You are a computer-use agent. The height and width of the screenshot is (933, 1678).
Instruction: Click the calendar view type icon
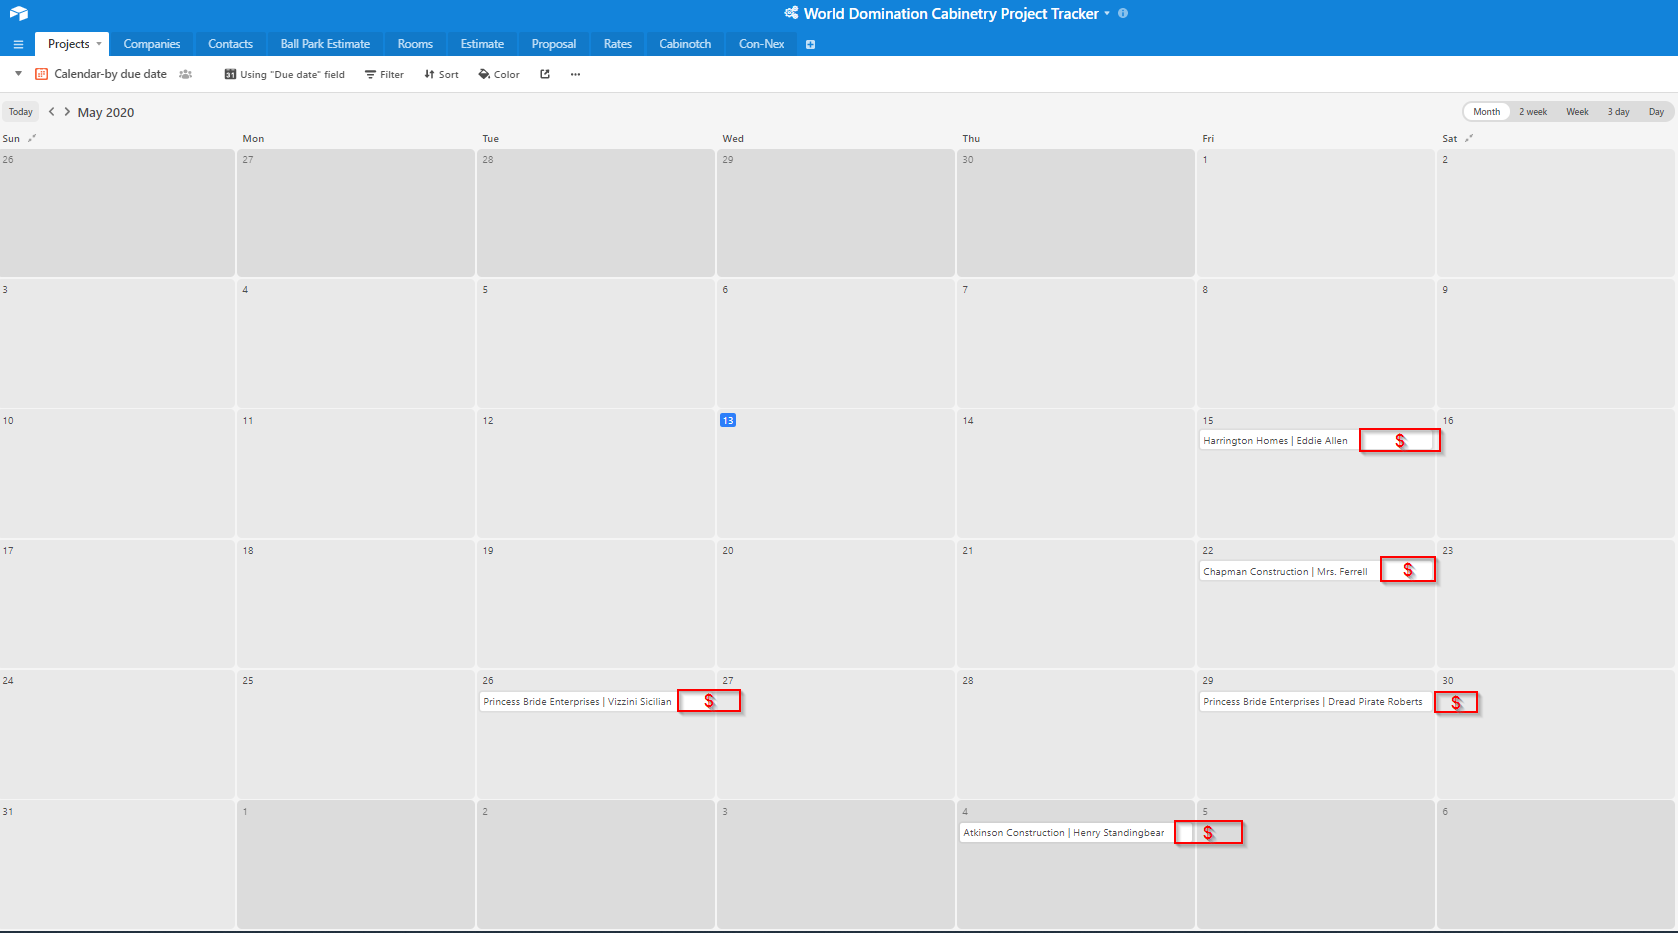42,74
